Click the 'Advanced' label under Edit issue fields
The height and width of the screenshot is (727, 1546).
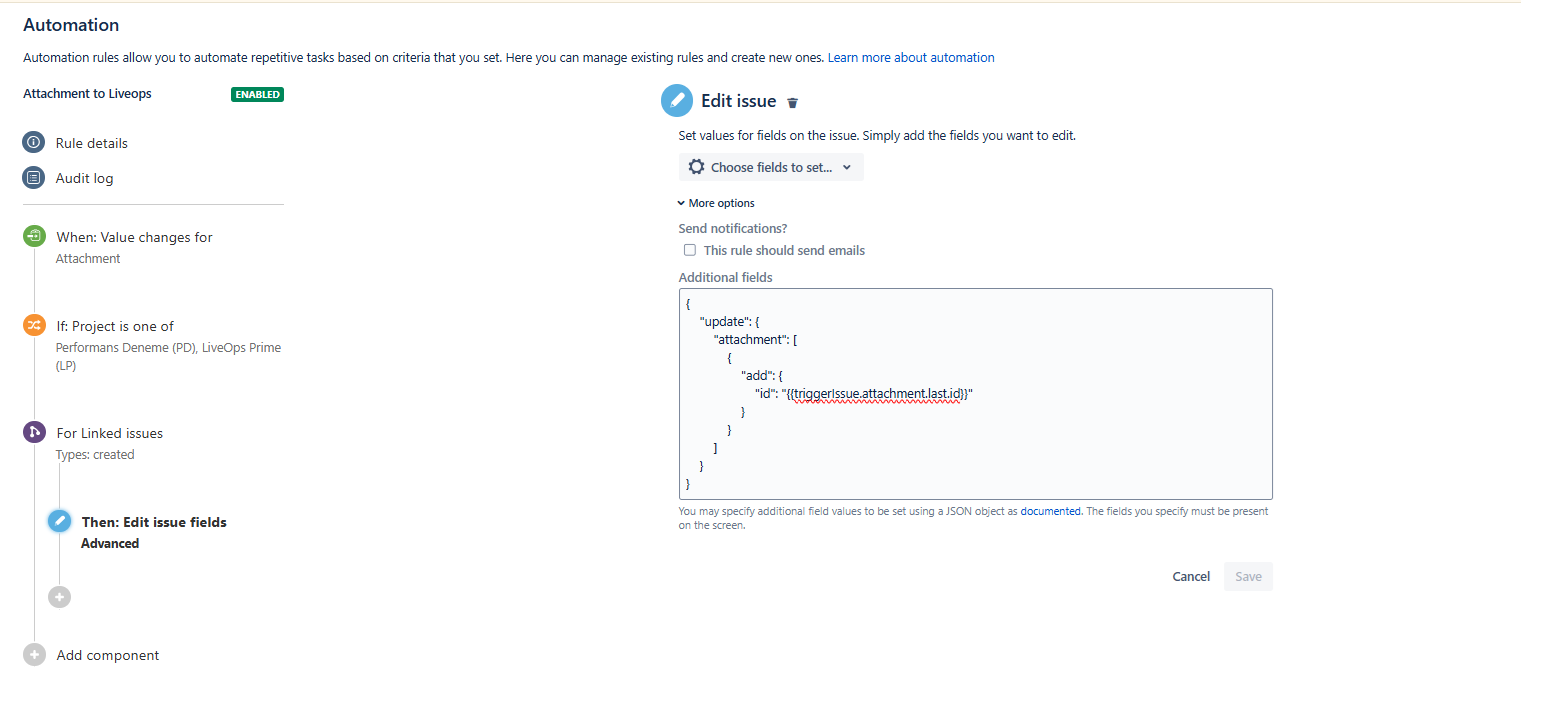[110, 543]
